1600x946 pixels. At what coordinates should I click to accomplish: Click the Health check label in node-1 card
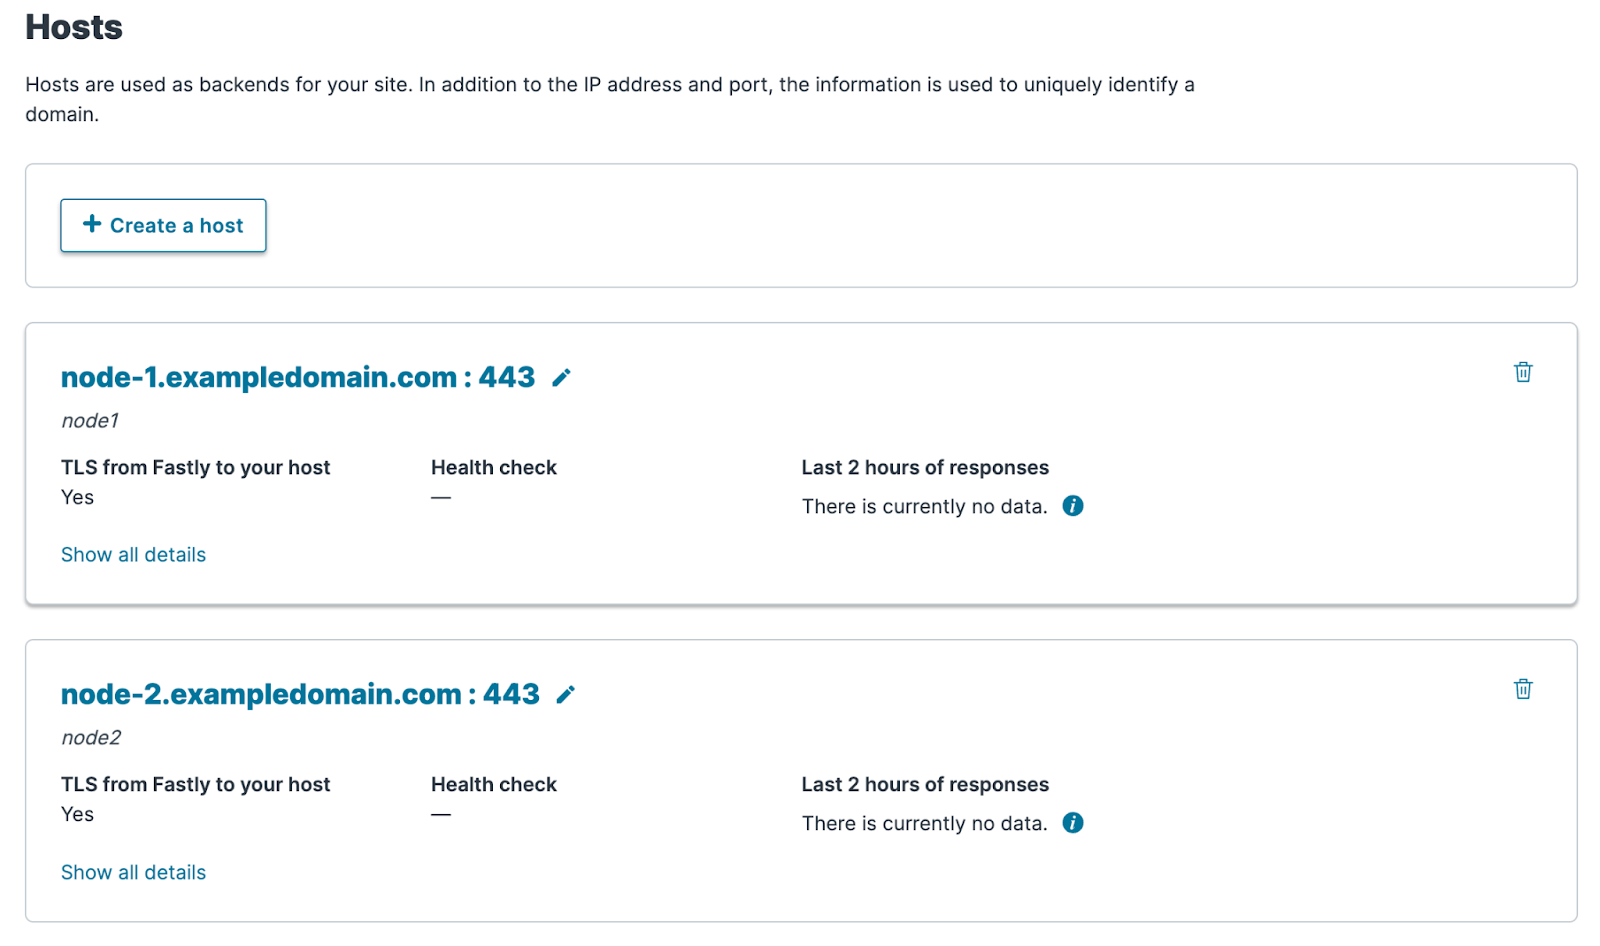click(493, 468)
